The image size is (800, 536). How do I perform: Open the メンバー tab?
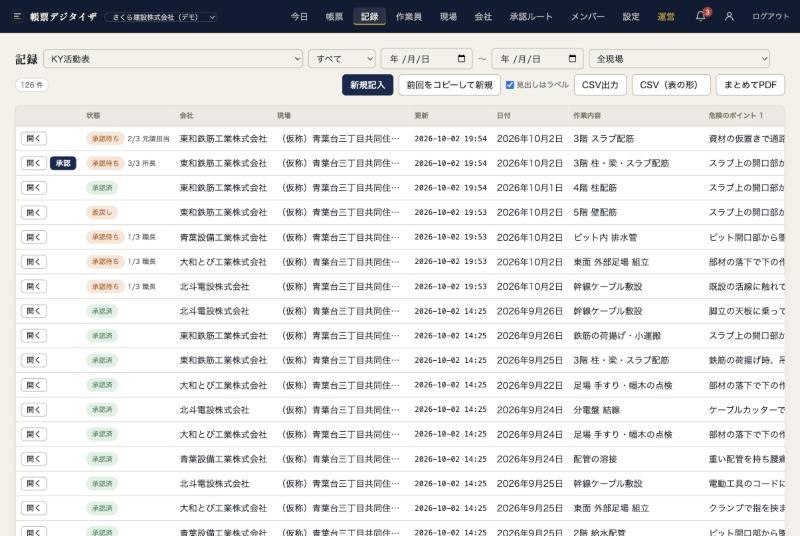[587, 16]
